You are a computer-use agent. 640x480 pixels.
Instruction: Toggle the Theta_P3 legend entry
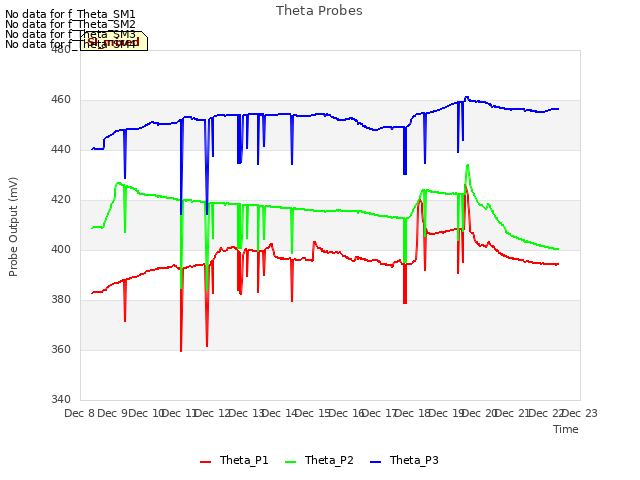click(404, 460)
